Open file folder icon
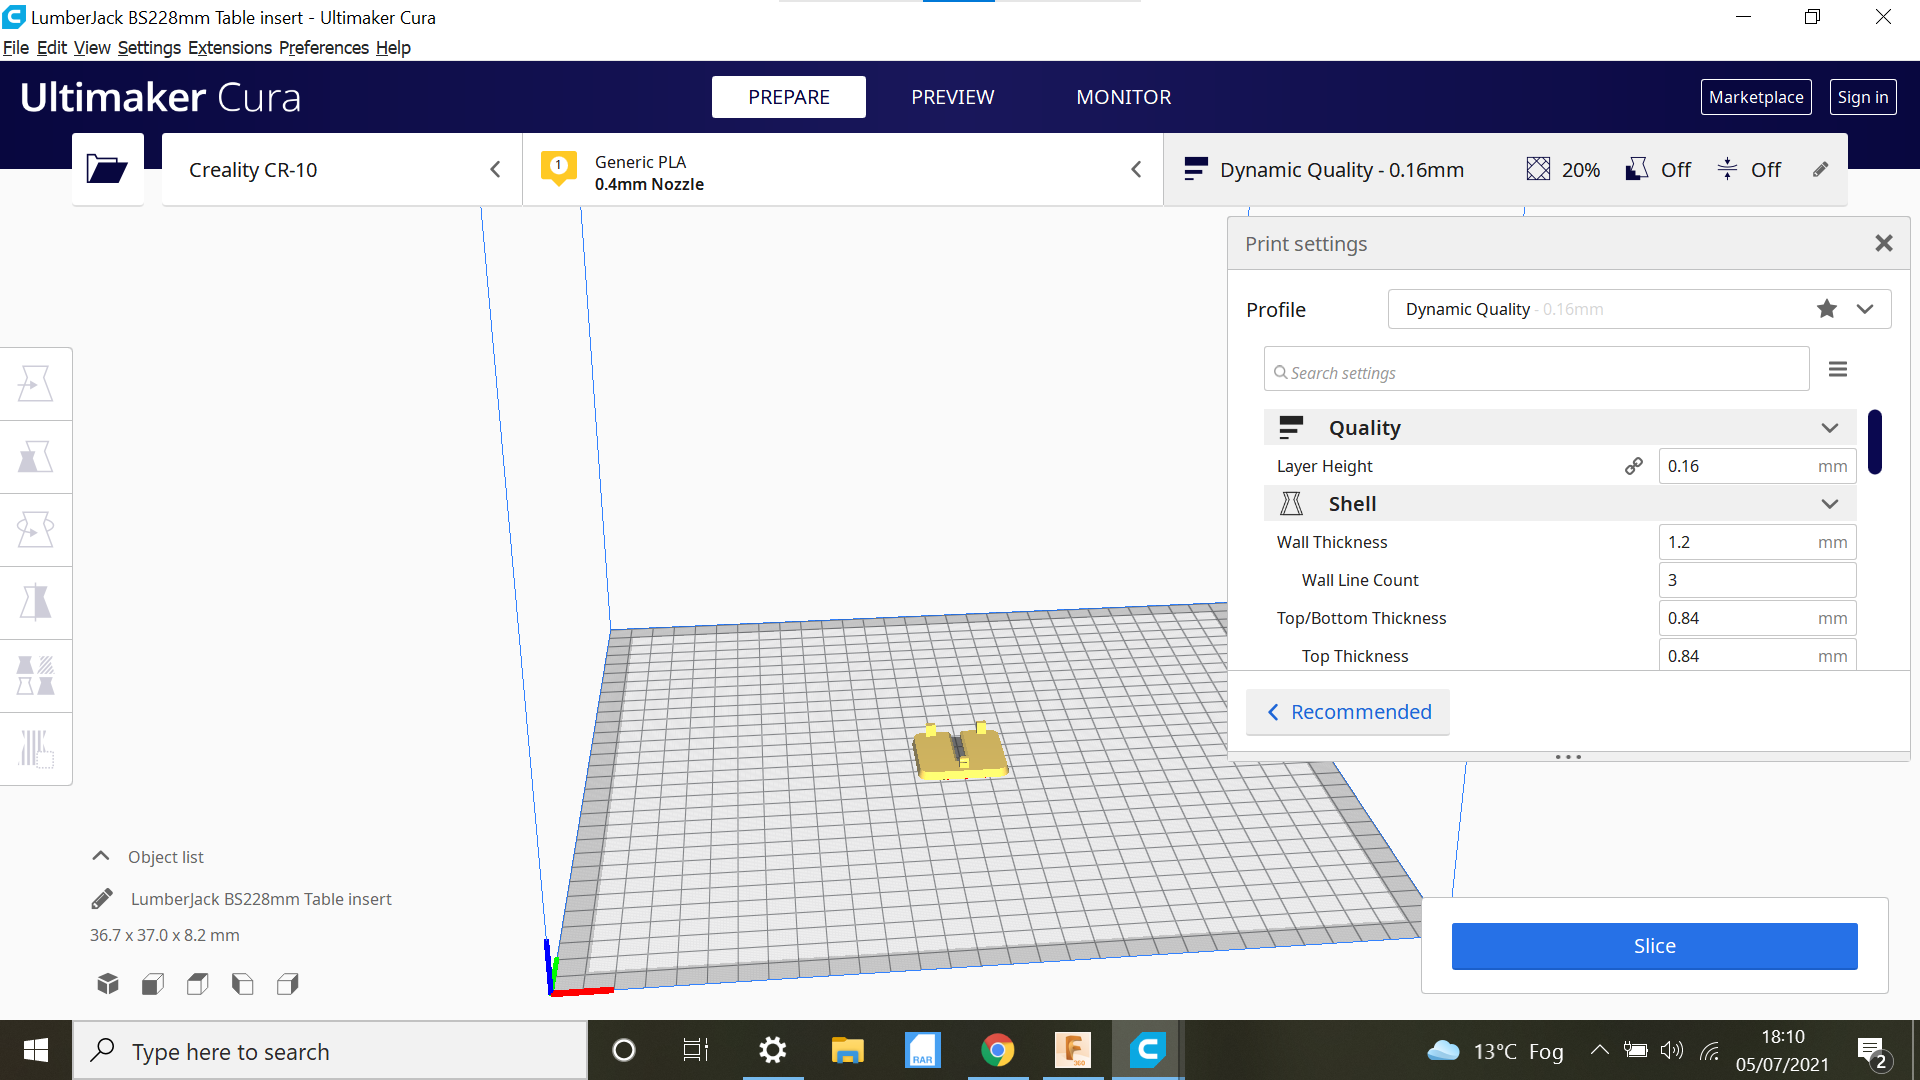Screen dimensions: 1920x1080 (107, 169)
